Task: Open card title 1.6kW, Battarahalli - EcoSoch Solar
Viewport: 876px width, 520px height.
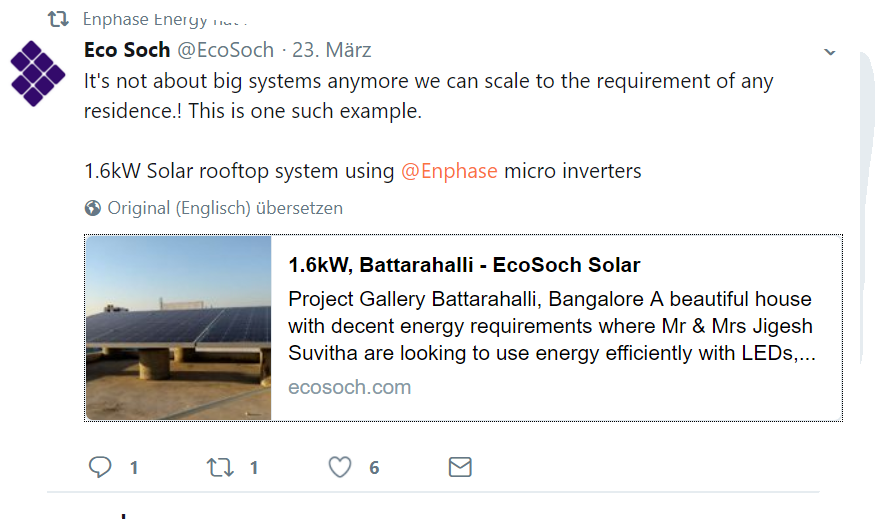Action: coord(464,265)
